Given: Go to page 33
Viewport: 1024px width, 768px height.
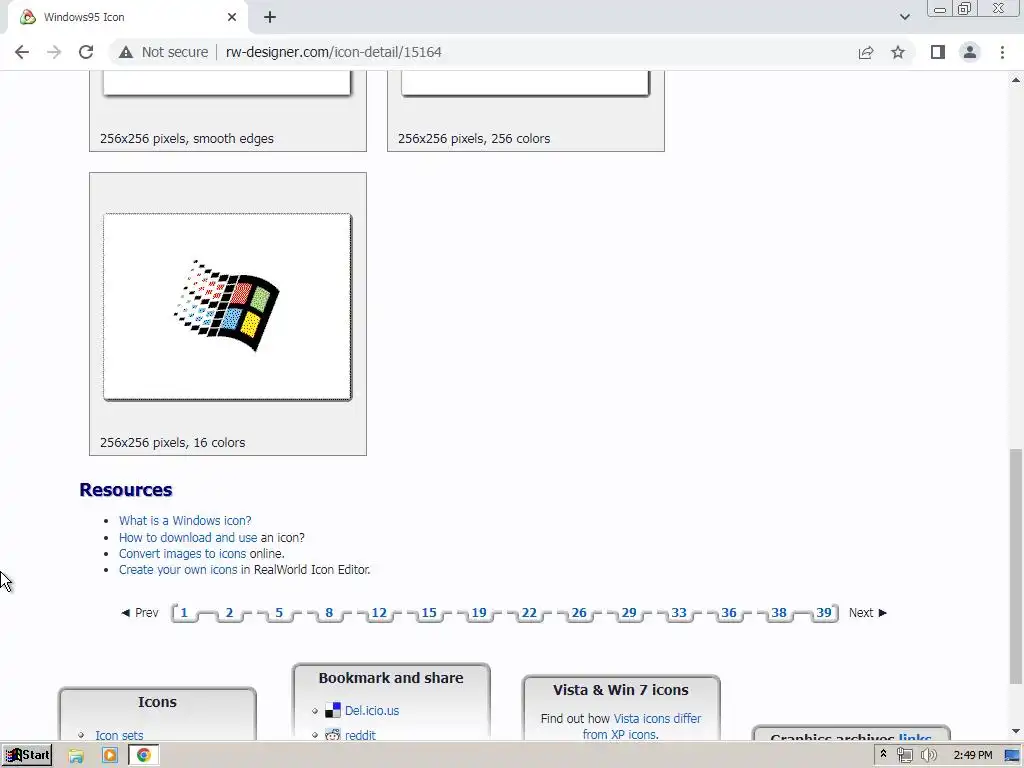Looking at the screenshot, I should click(x=679, y=613).
